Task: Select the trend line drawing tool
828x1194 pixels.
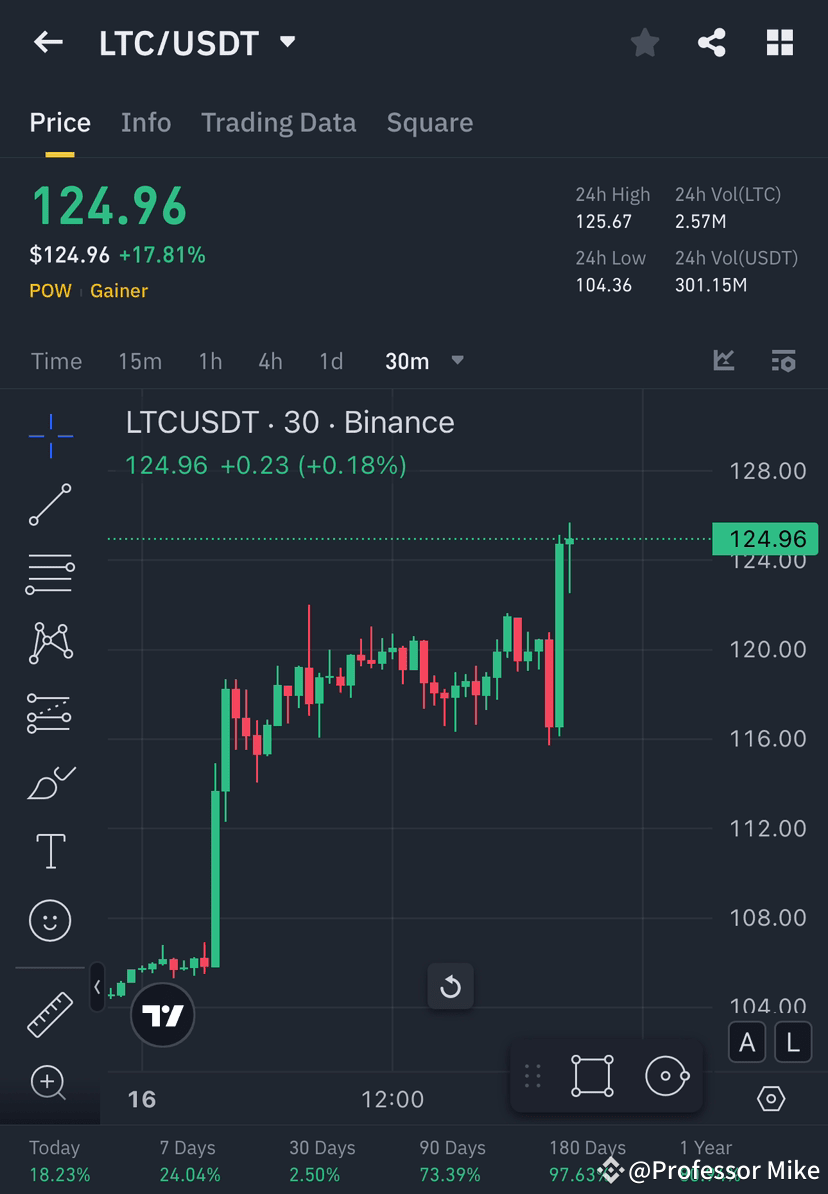Action: pos(50,505)
